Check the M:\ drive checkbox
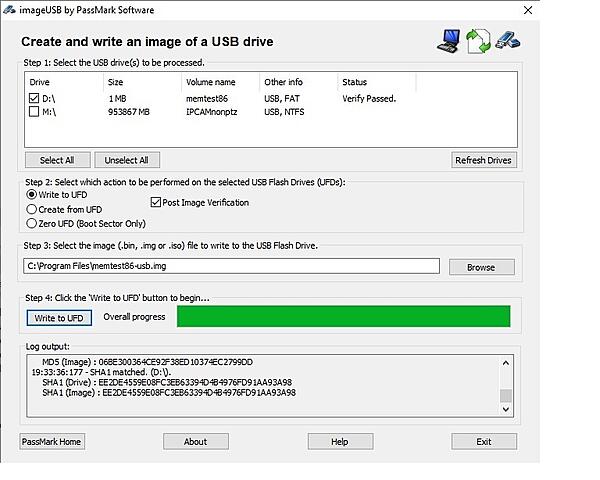 34,112
